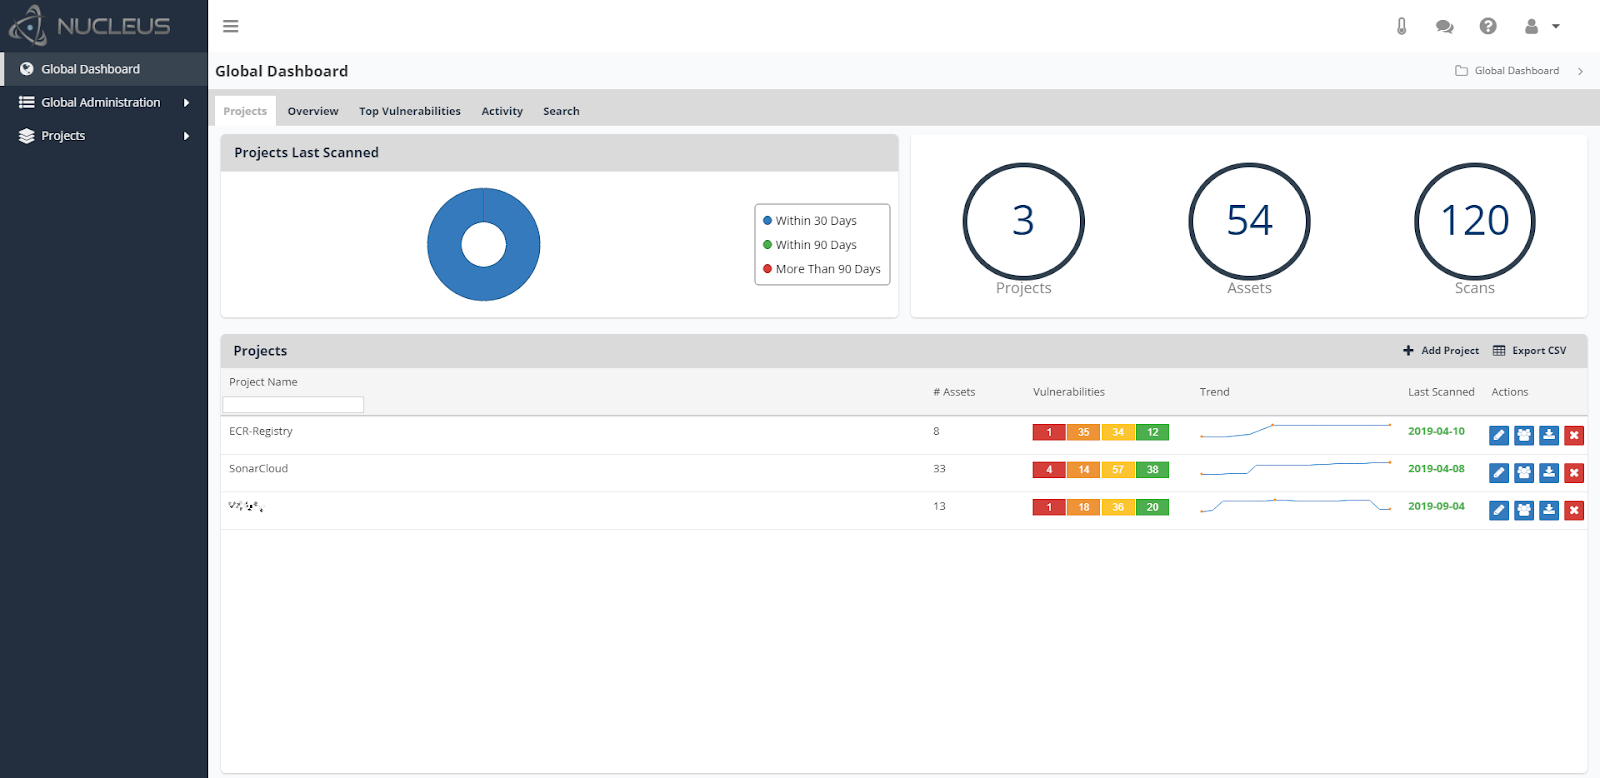
Task: Toggle the hamburger menu sidebar button
Action: (231, 26)
